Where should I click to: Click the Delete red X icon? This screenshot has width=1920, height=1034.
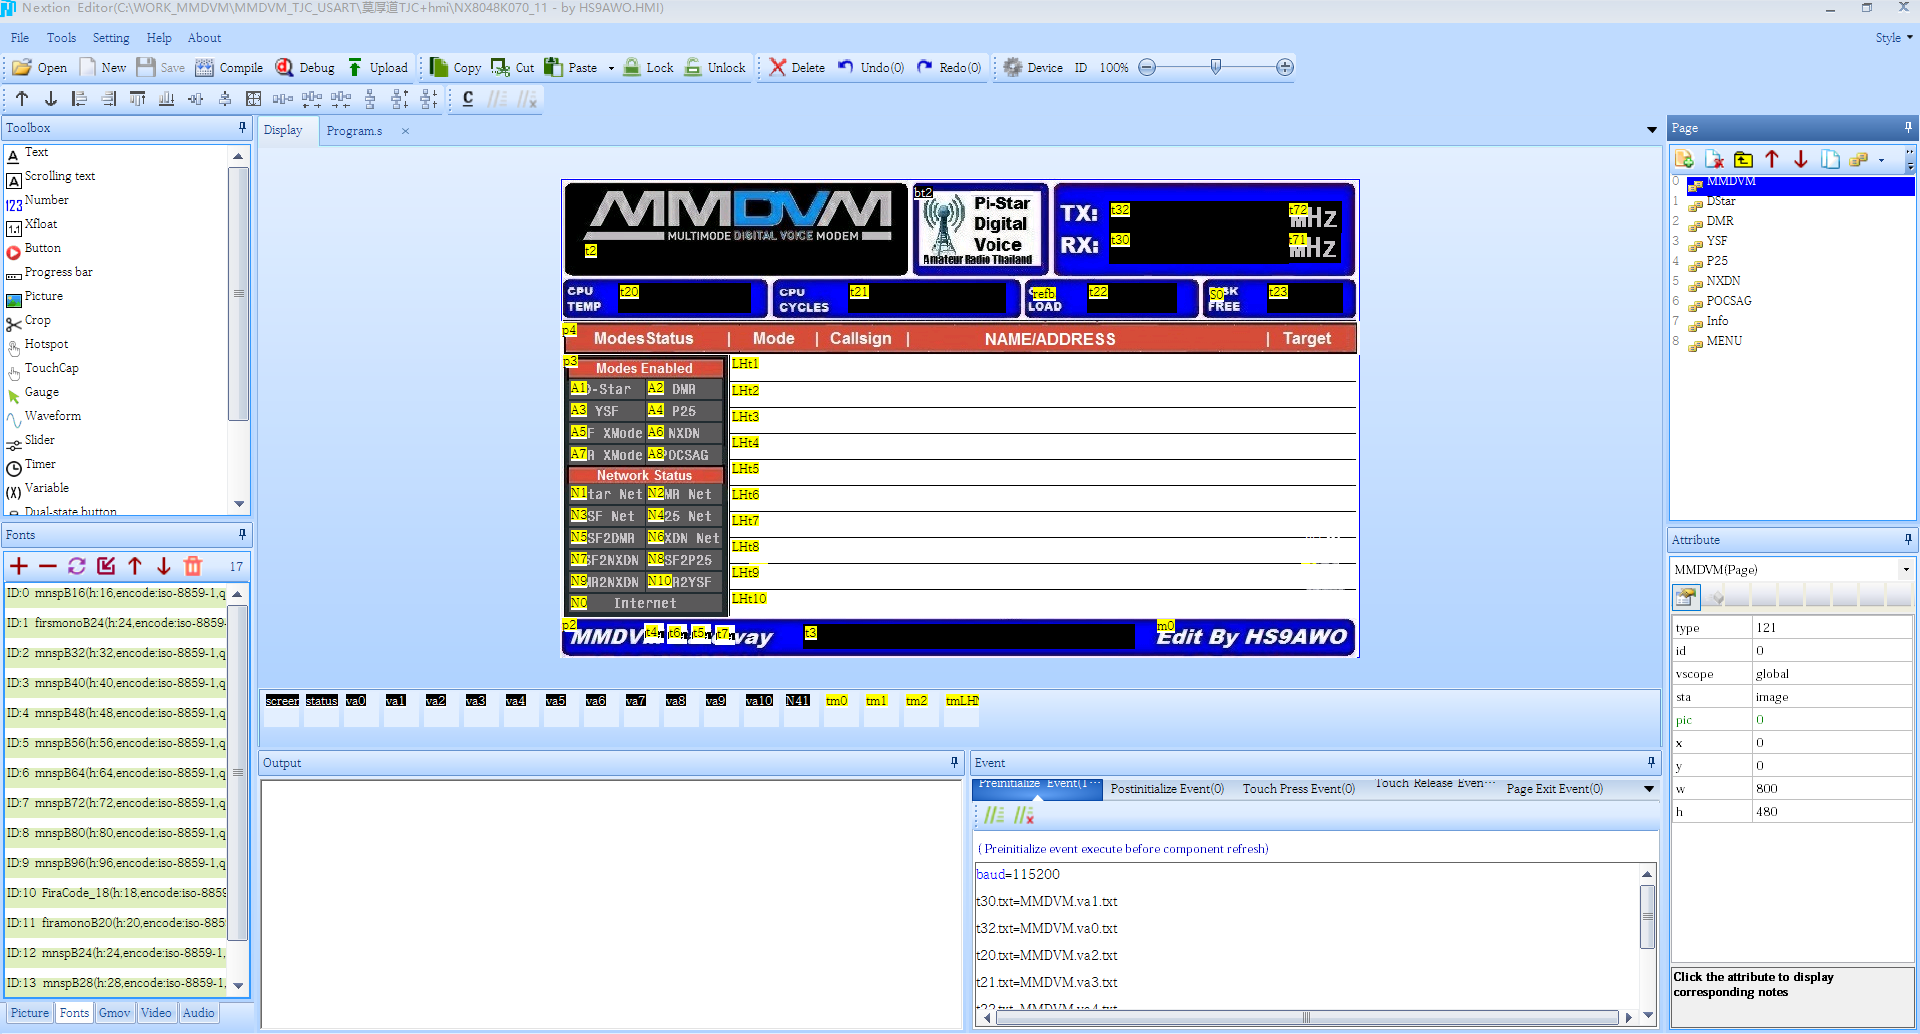(777, 67)
